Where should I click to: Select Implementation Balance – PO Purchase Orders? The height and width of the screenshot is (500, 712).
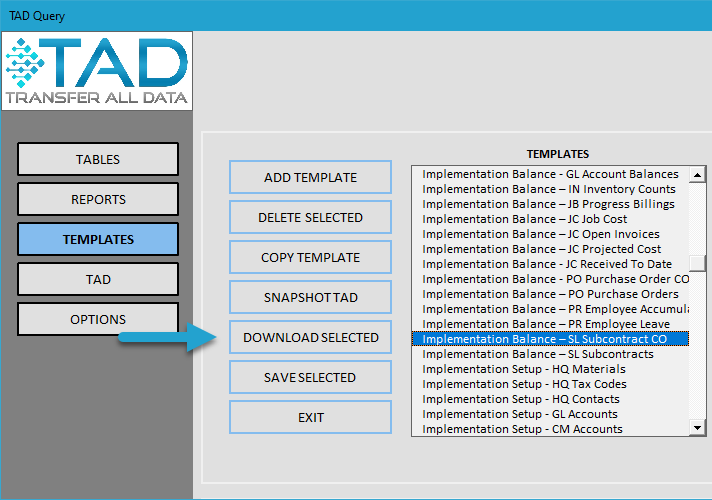coord(550,294)
